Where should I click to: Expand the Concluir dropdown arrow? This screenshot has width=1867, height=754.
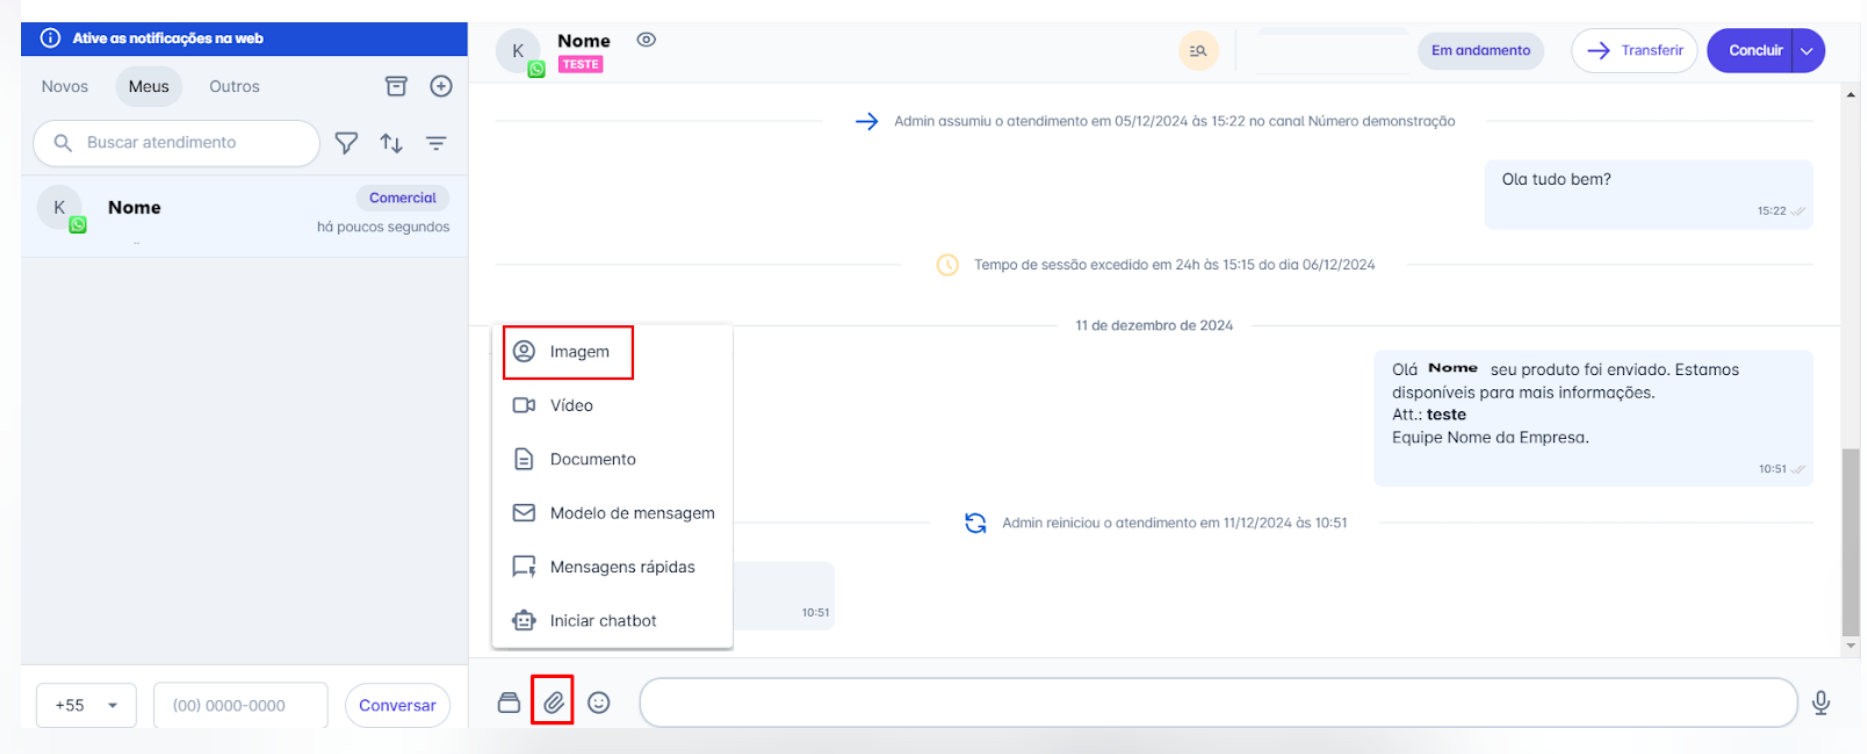click(1807, 51)
